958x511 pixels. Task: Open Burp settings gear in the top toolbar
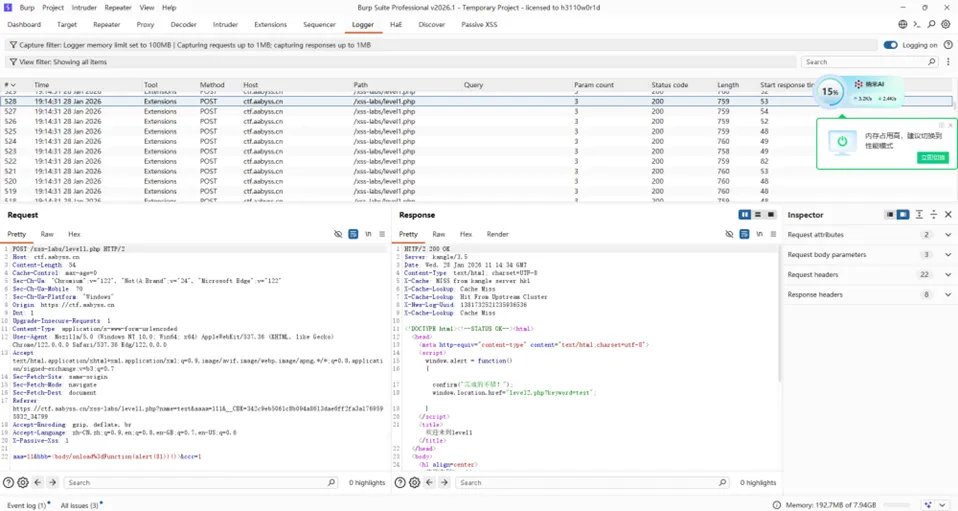pyautogui.click(x=946, y=24)
